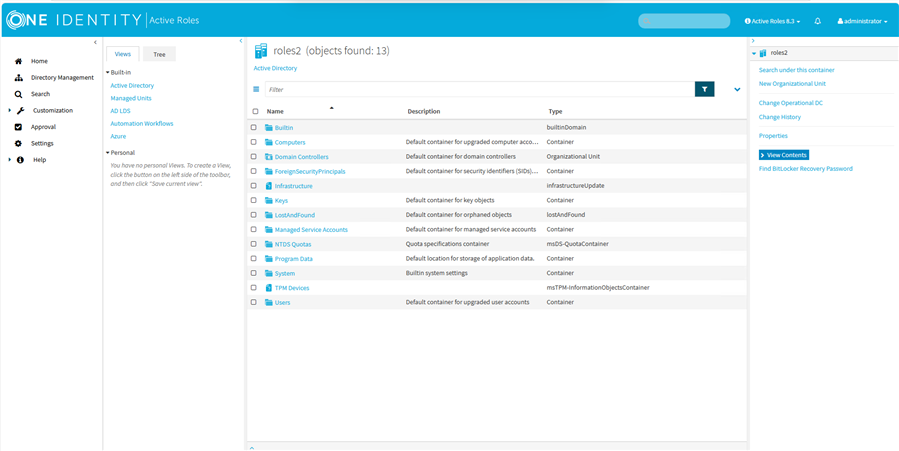Click the Managed Service Accounts folder icon
Viewport: 899px width, 451px height.
pyautogui.click(x=269, y=229)
